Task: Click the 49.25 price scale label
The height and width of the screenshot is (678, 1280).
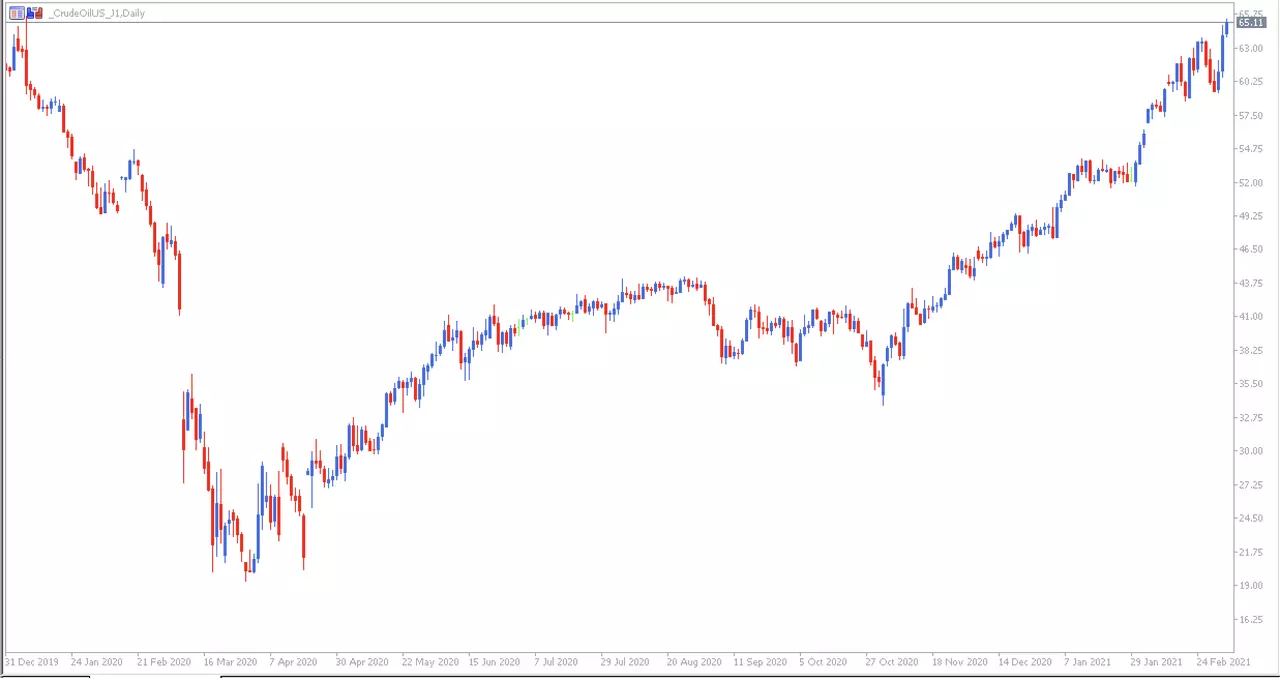Action: 1249,216
